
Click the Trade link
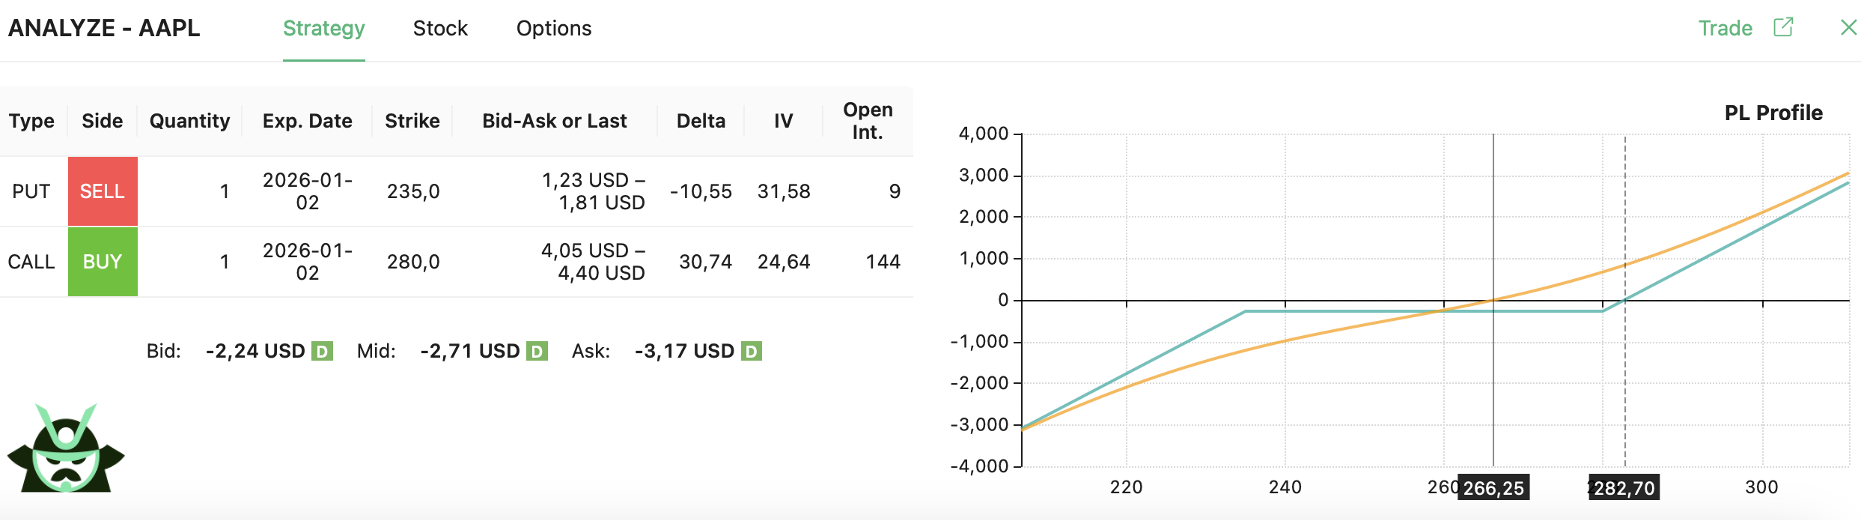1725,28
